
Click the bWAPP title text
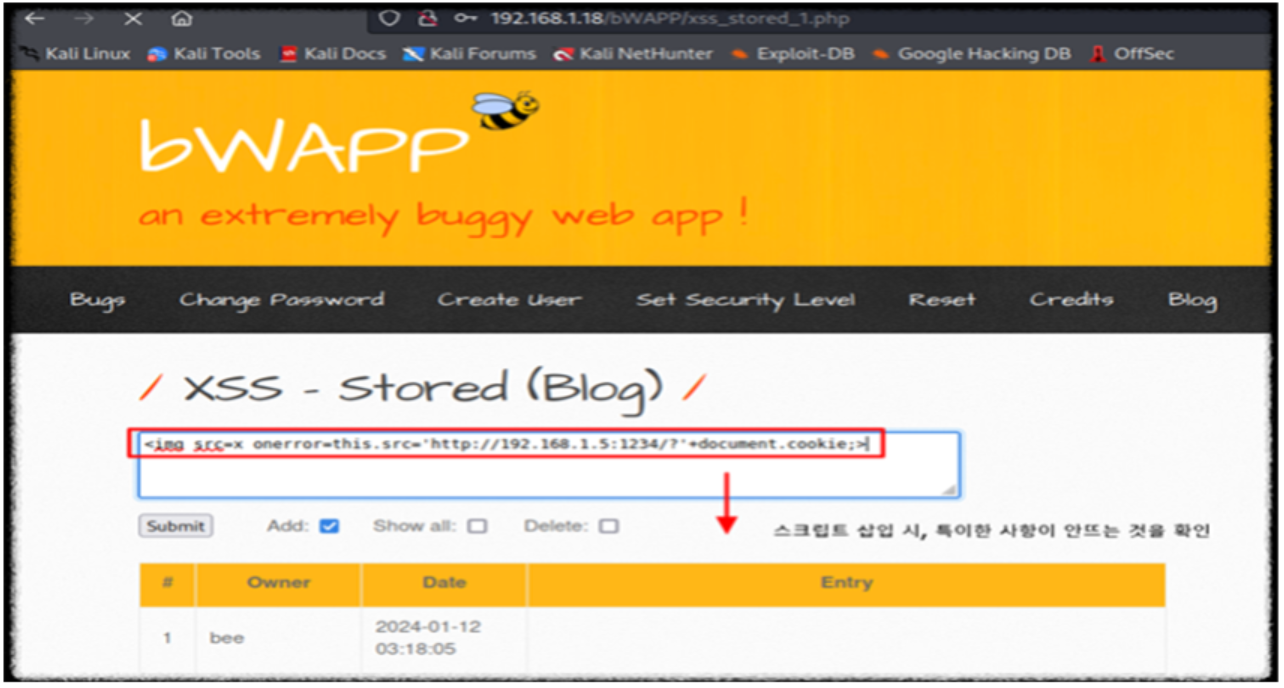[x=304, y=145]
